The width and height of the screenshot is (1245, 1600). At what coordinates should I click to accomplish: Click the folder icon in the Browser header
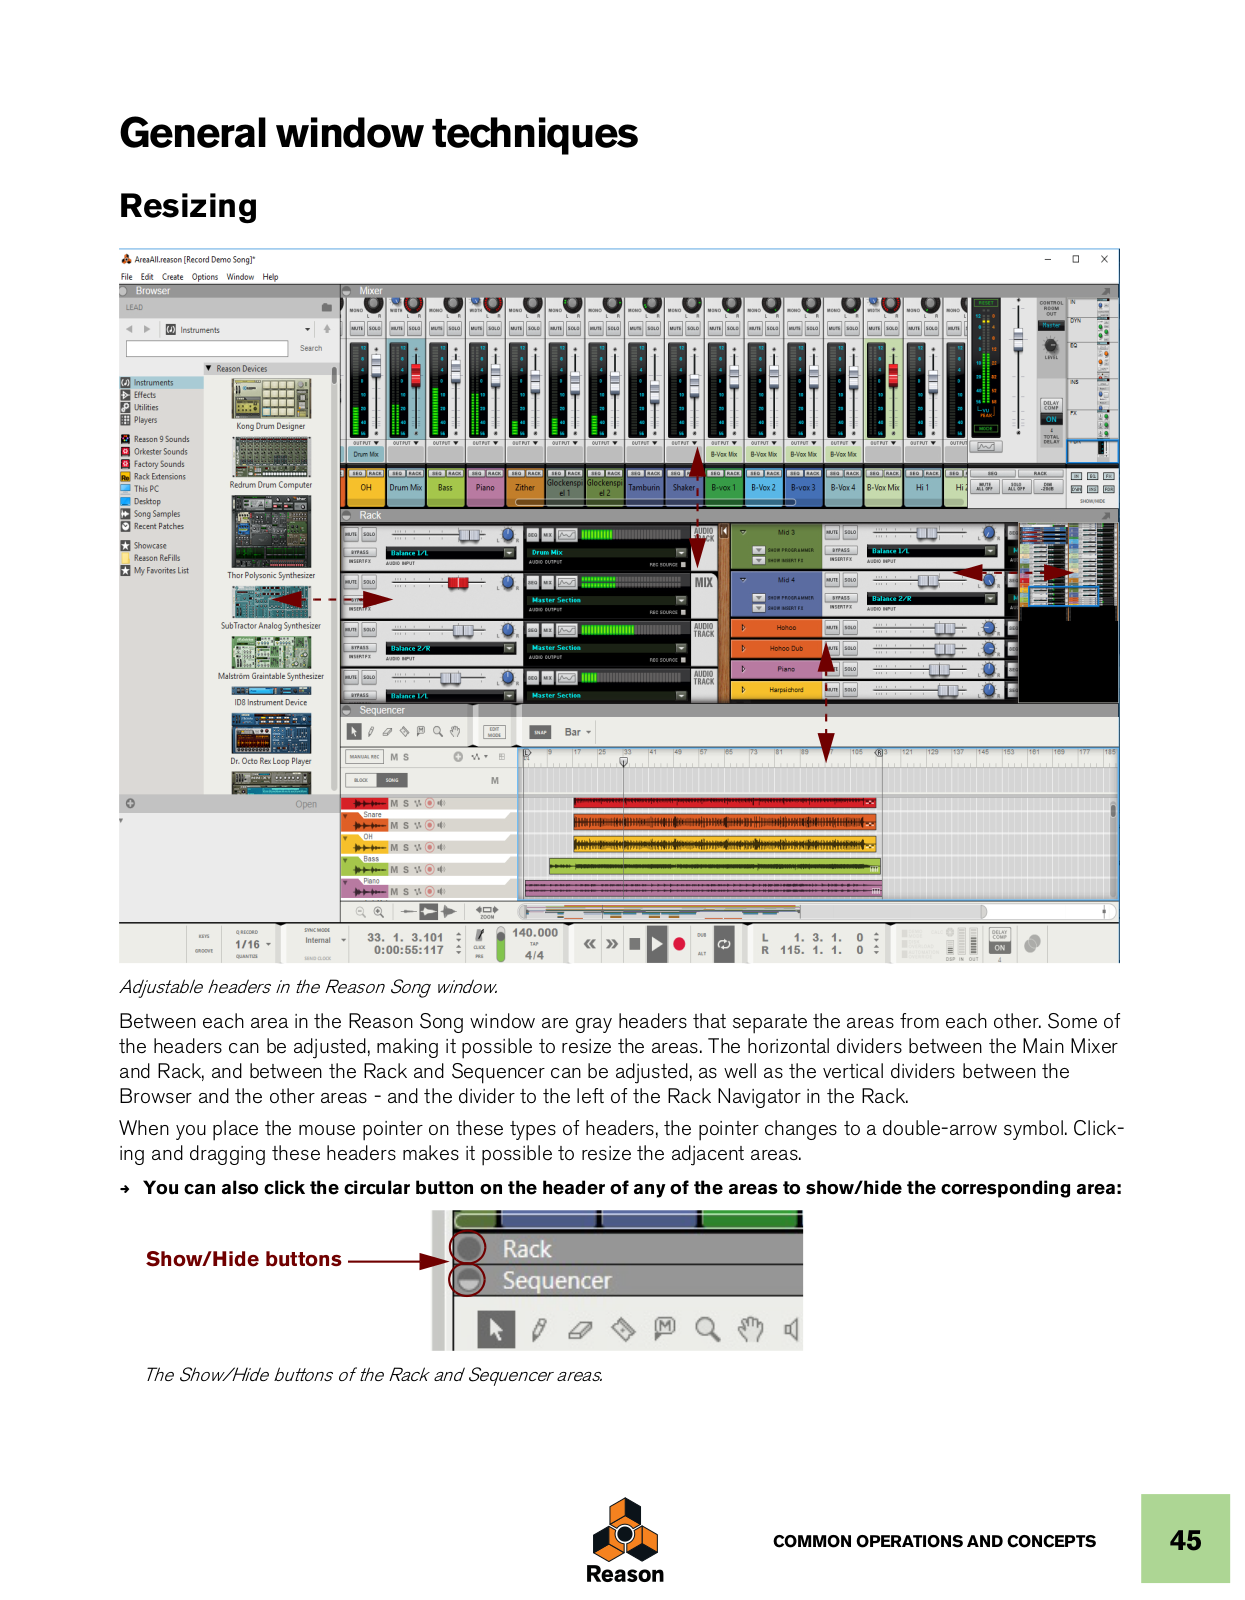[x=326, y=307]
